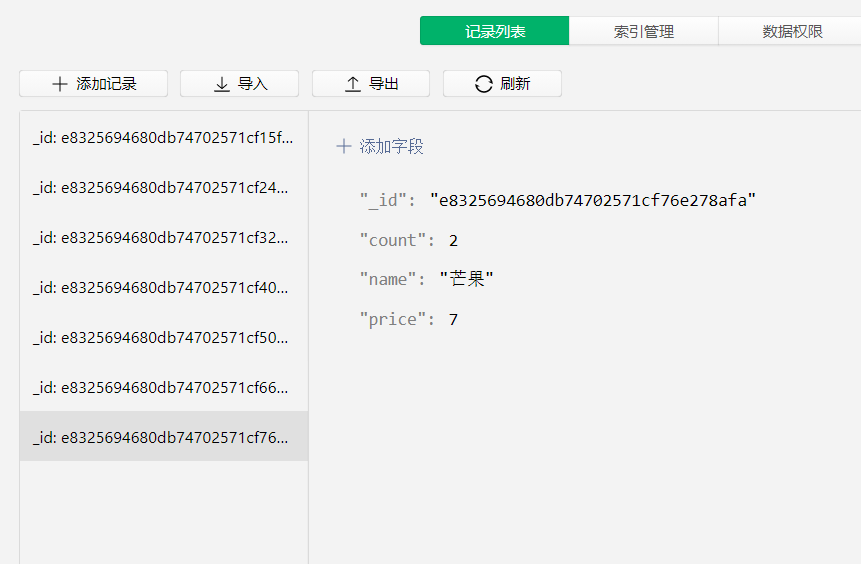Click the 添加记录 button

93,83
